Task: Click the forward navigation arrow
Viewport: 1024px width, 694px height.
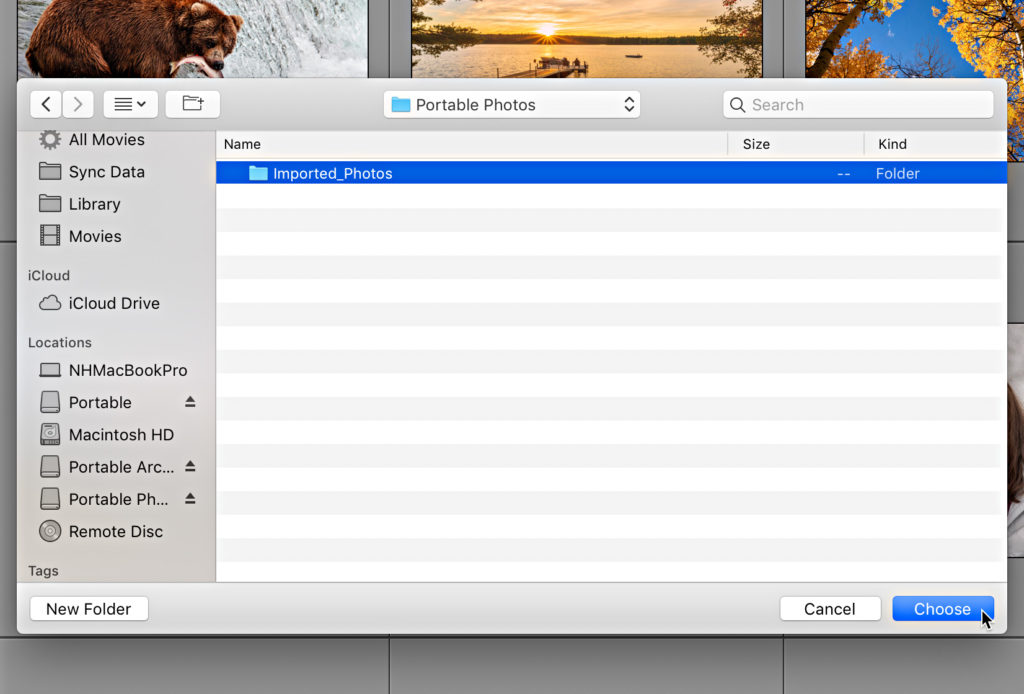Action: (77, 104)
